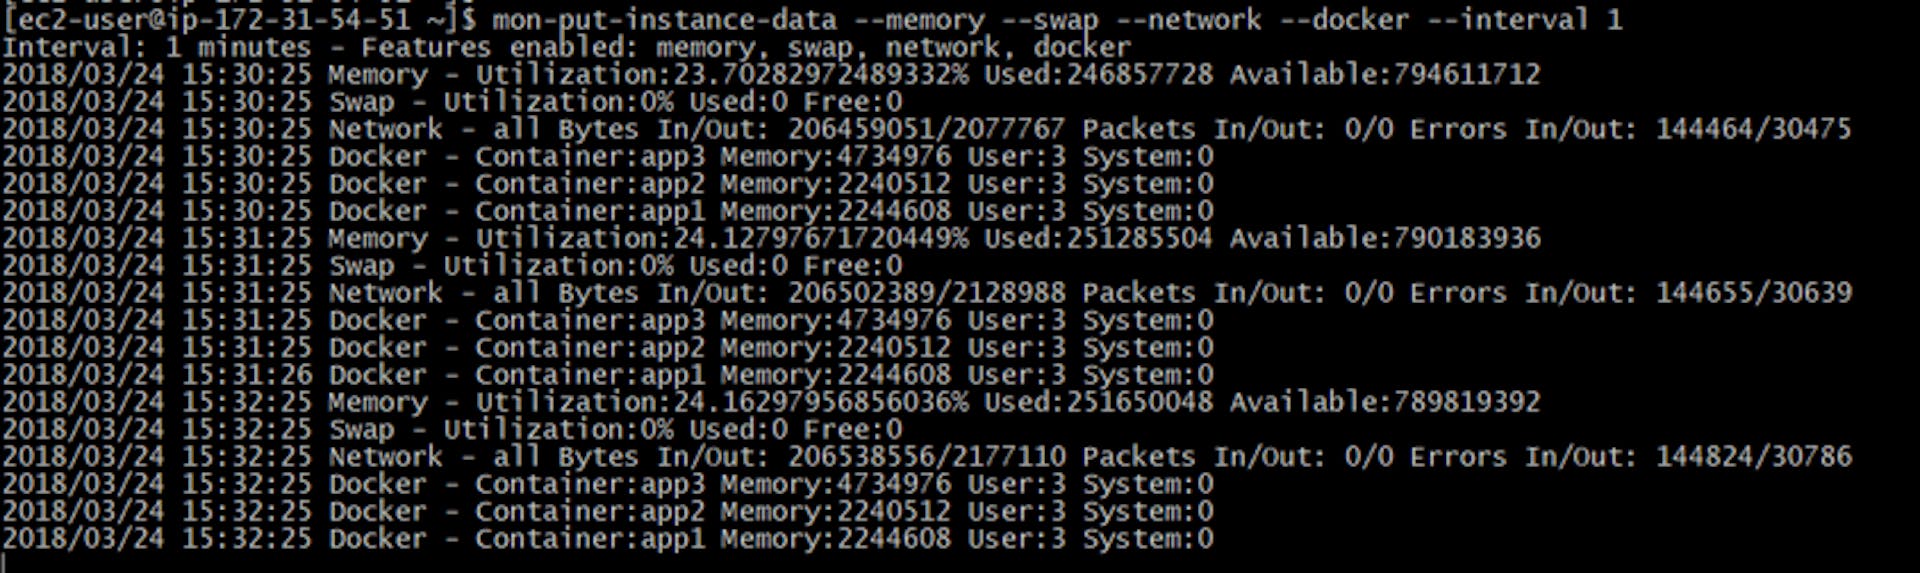The height and width of the screenshot is (573, 1920).
Task: Click Container:app3 at 15:30:25
Action: pyautogui.click(x=590, y=156)
